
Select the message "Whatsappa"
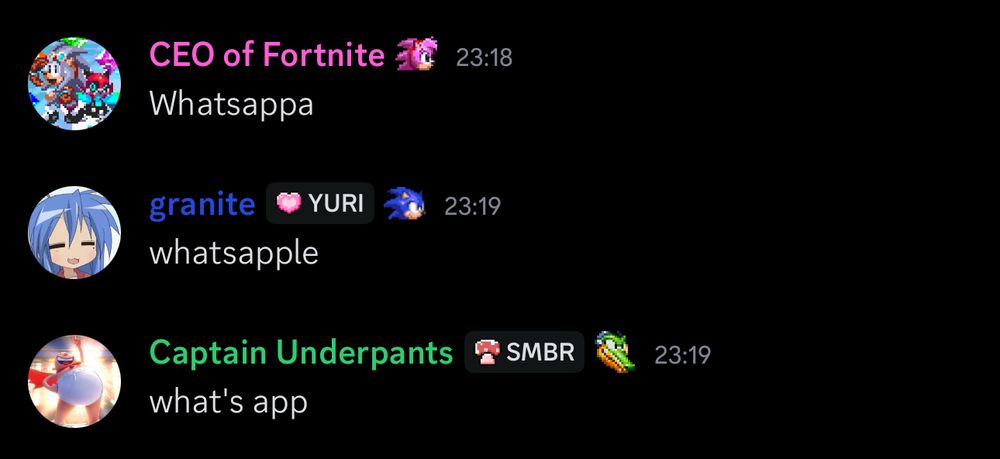tap(232, 104)
